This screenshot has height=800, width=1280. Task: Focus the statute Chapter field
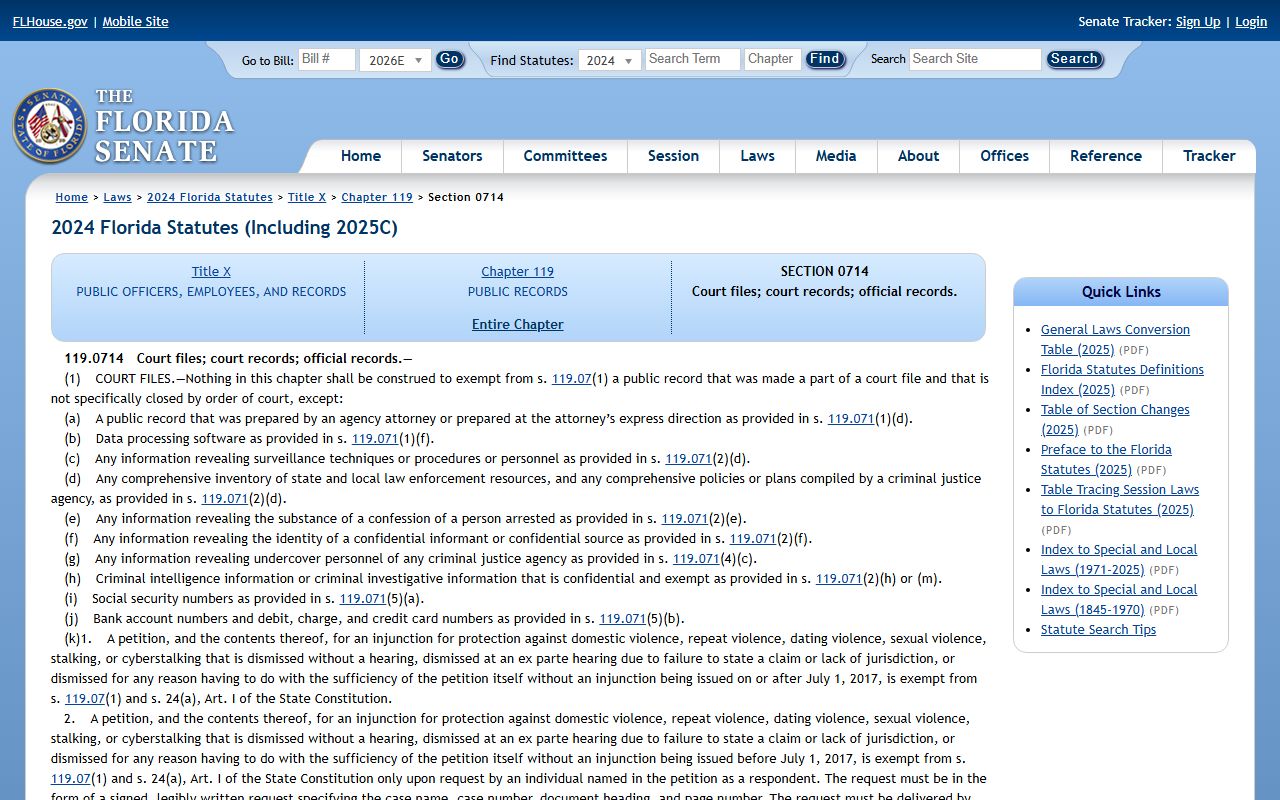[773, 59]
